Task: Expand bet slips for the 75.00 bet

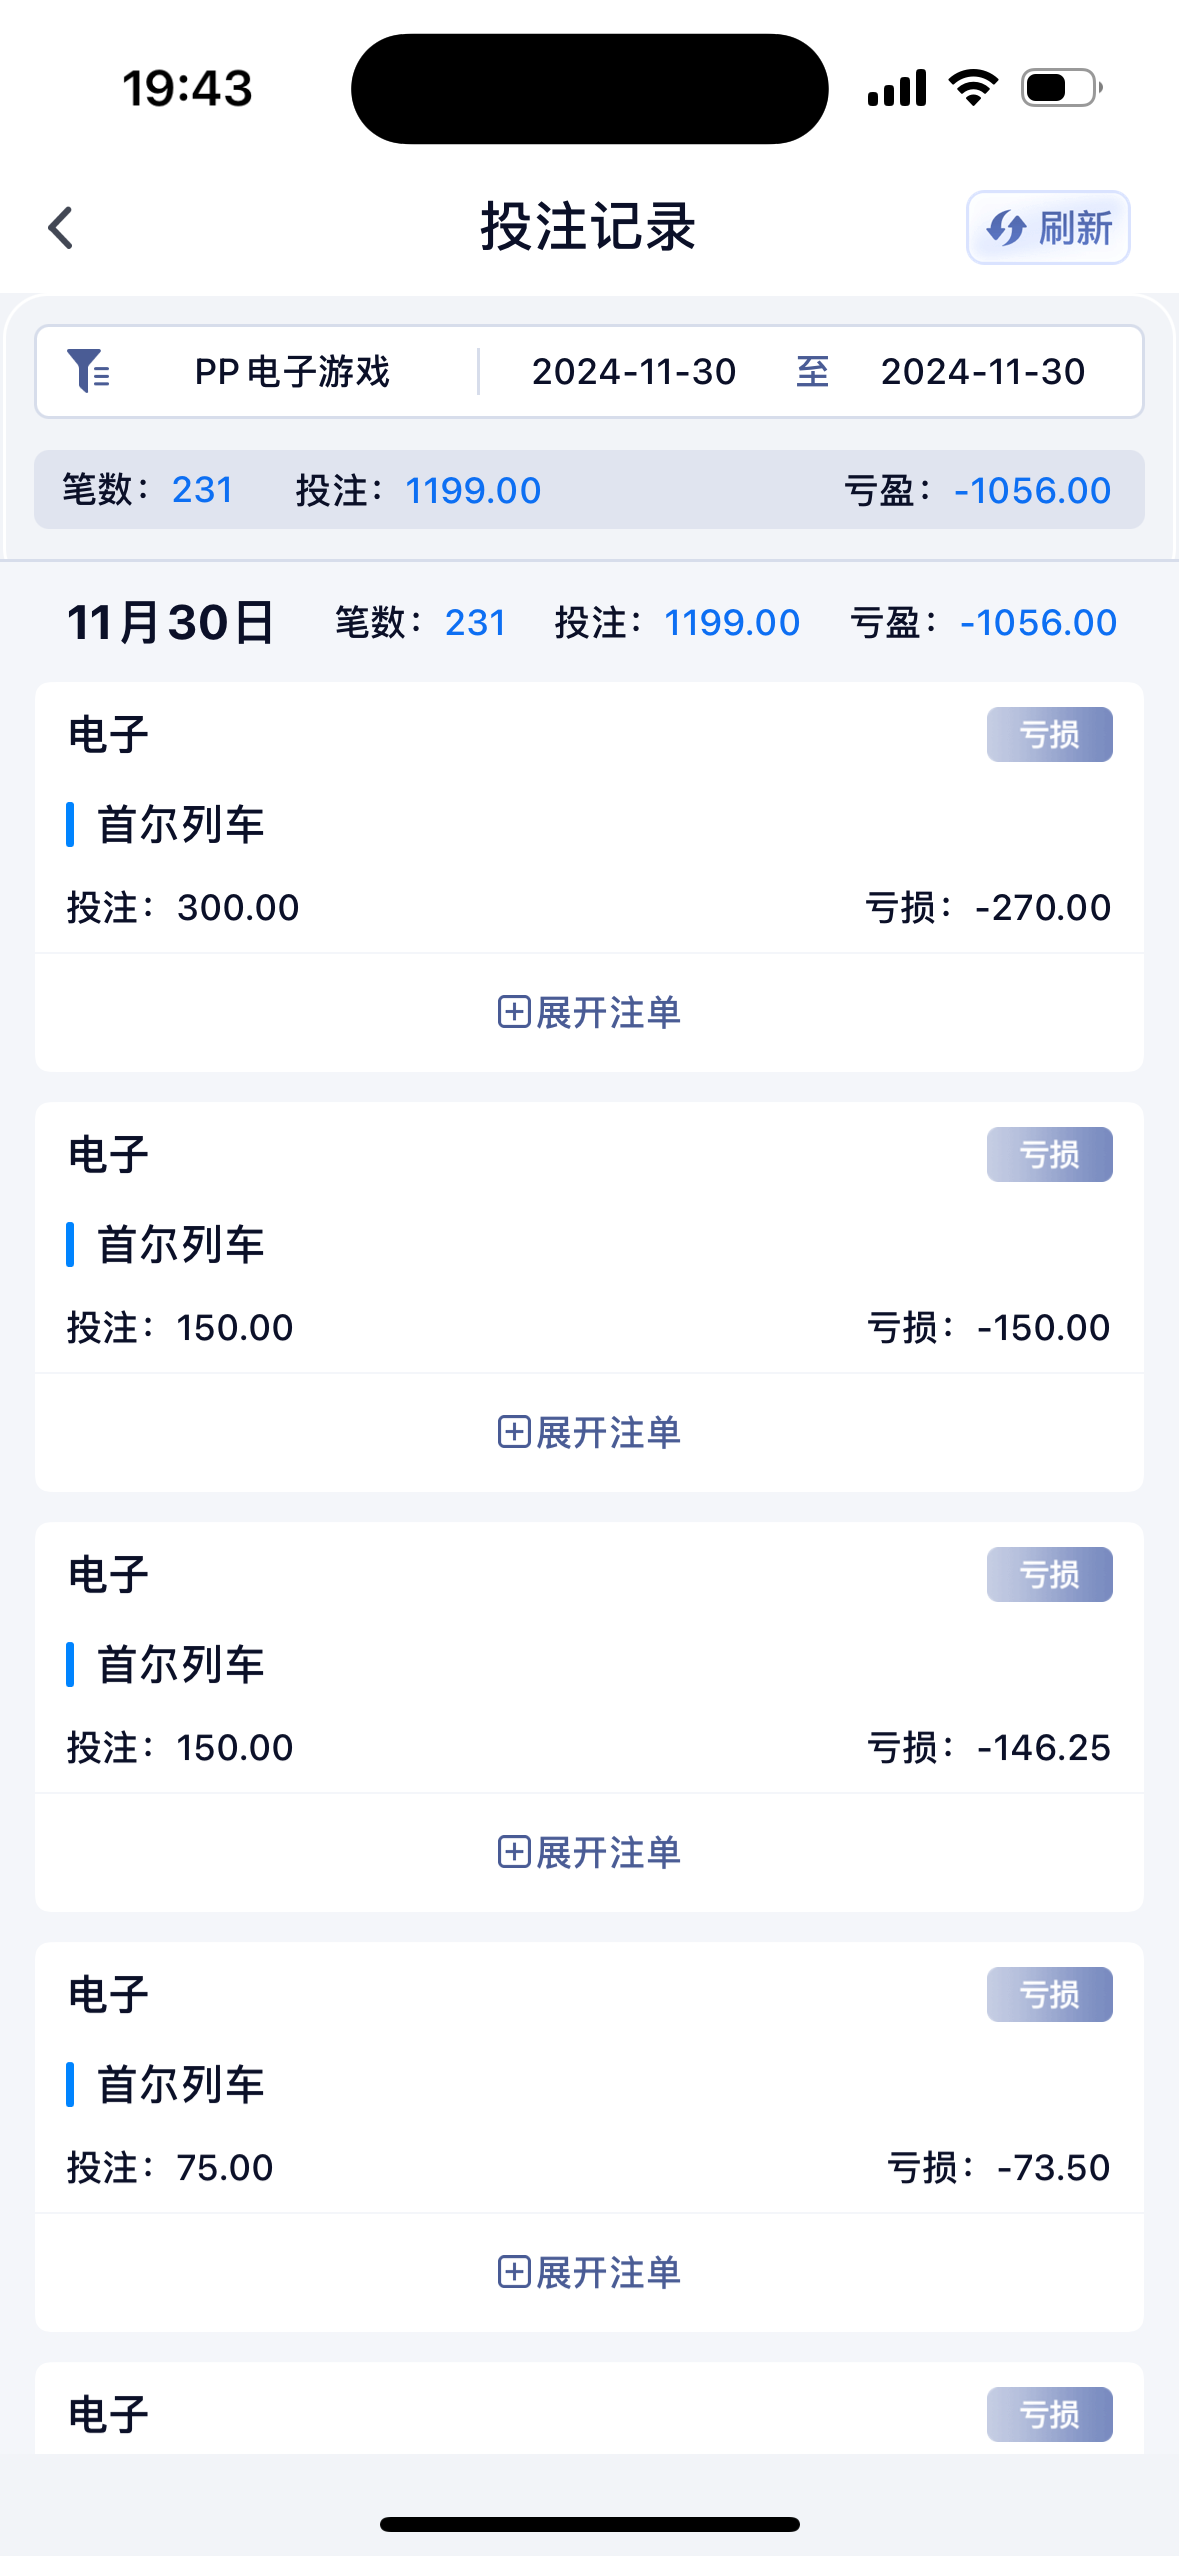Action: point(589,2272)
